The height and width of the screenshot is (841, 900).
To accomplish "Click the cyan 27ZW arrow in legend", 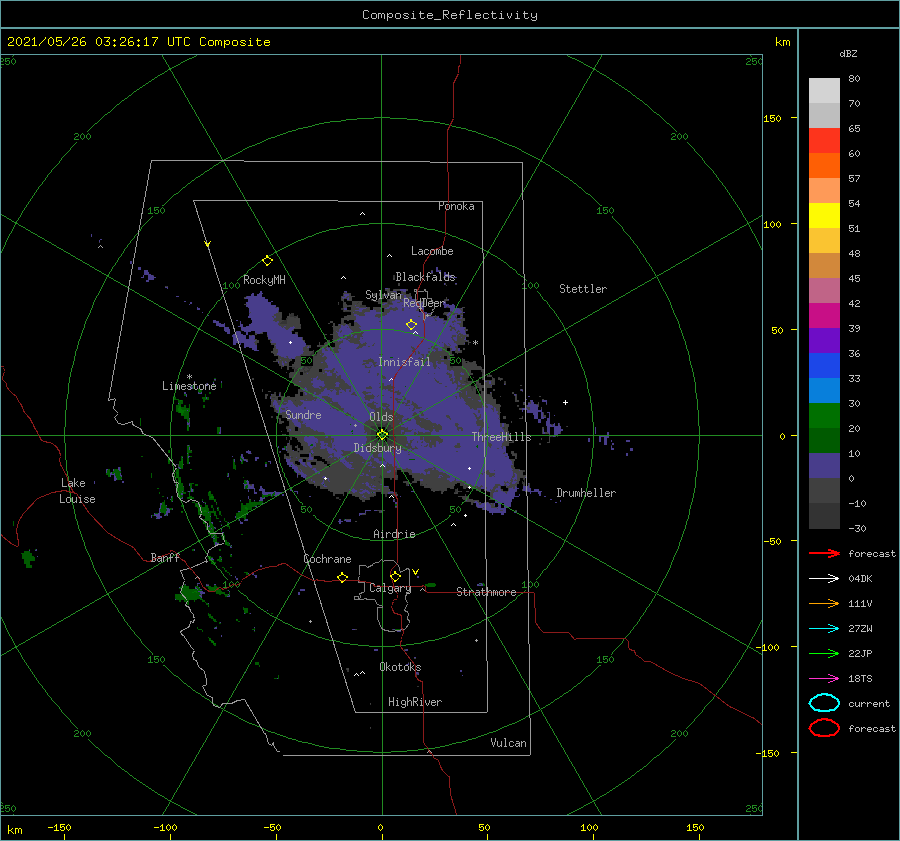I will (x=824, y=629).
